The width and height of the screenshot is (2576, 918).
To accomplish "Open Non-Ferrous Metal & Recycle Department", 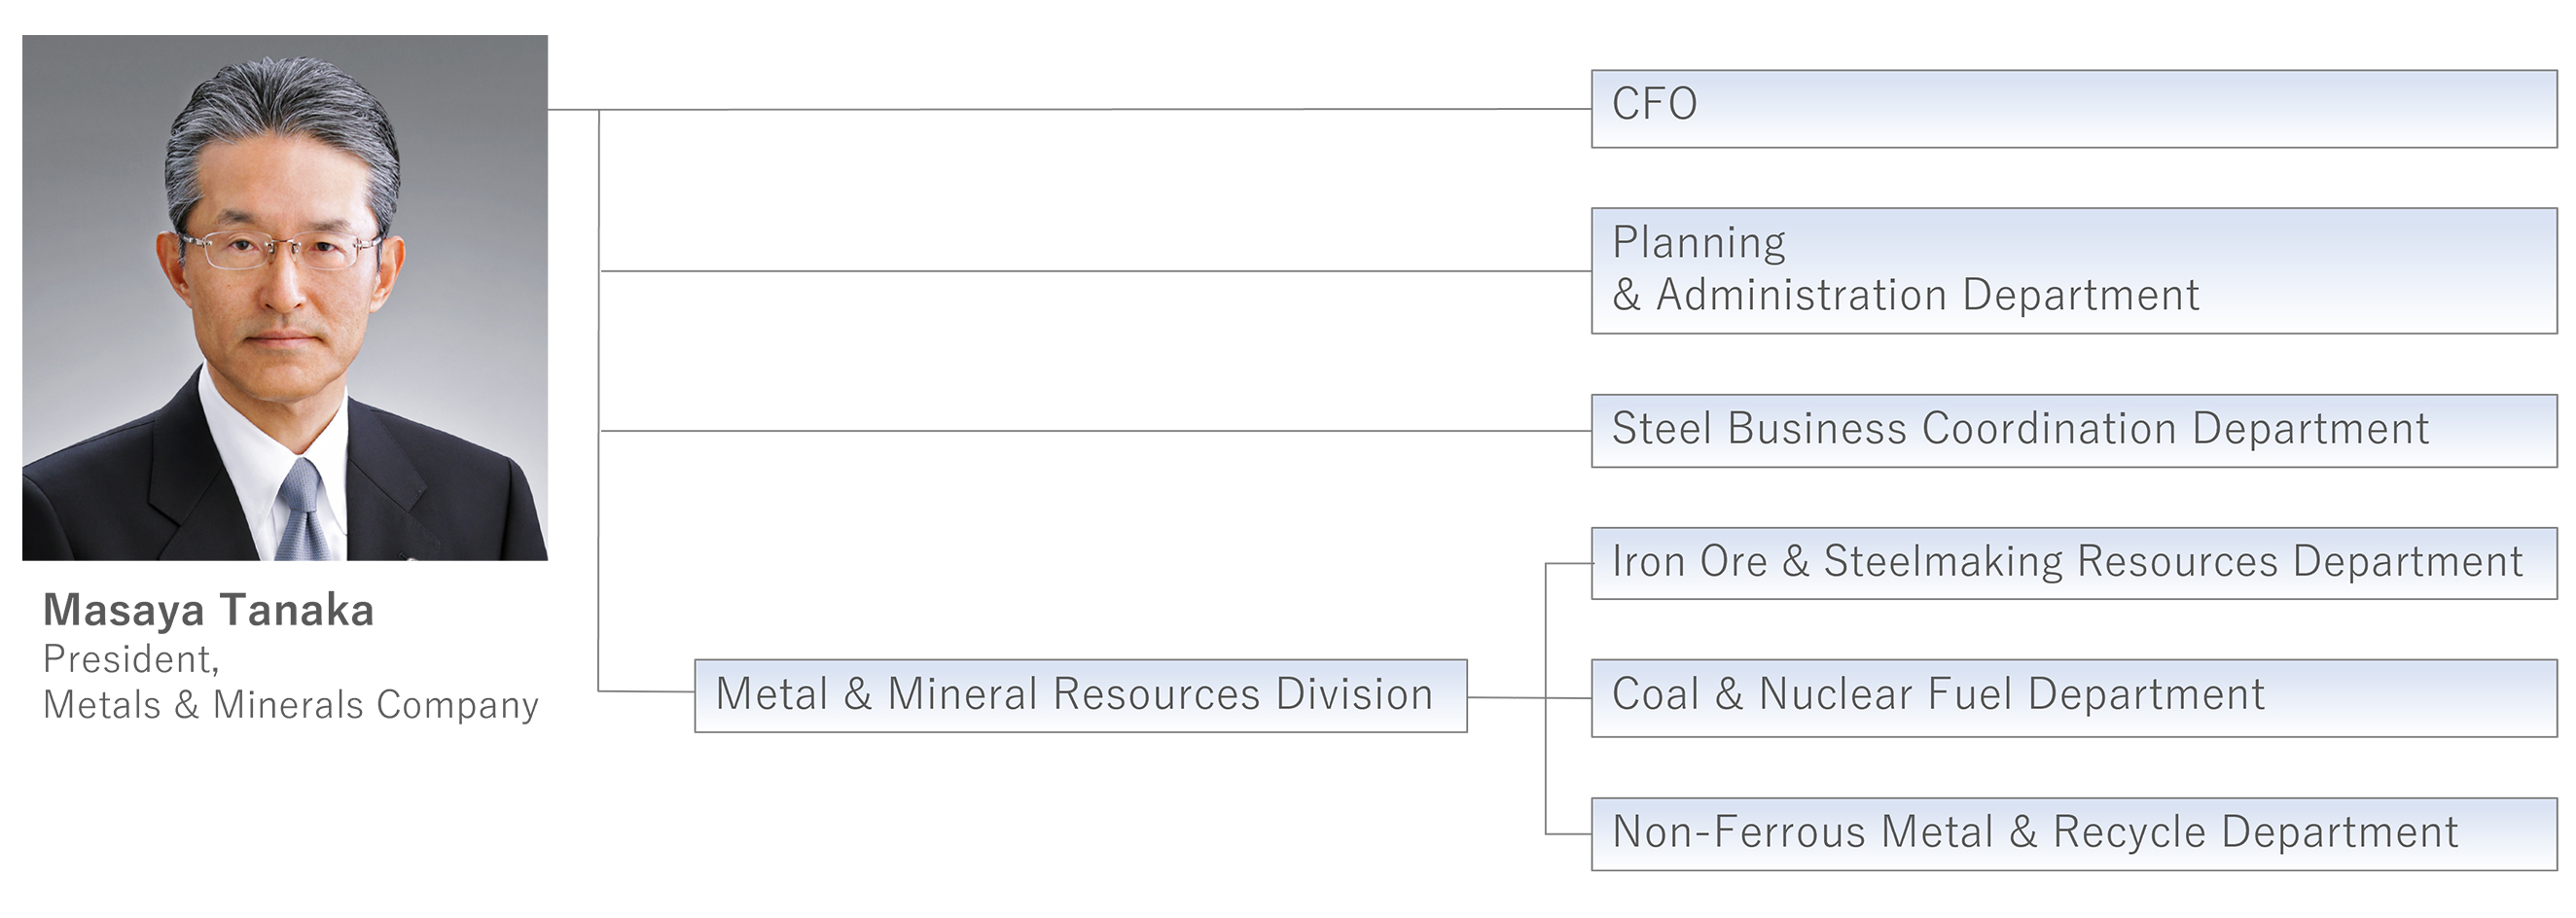I will tap(2073, 833).
